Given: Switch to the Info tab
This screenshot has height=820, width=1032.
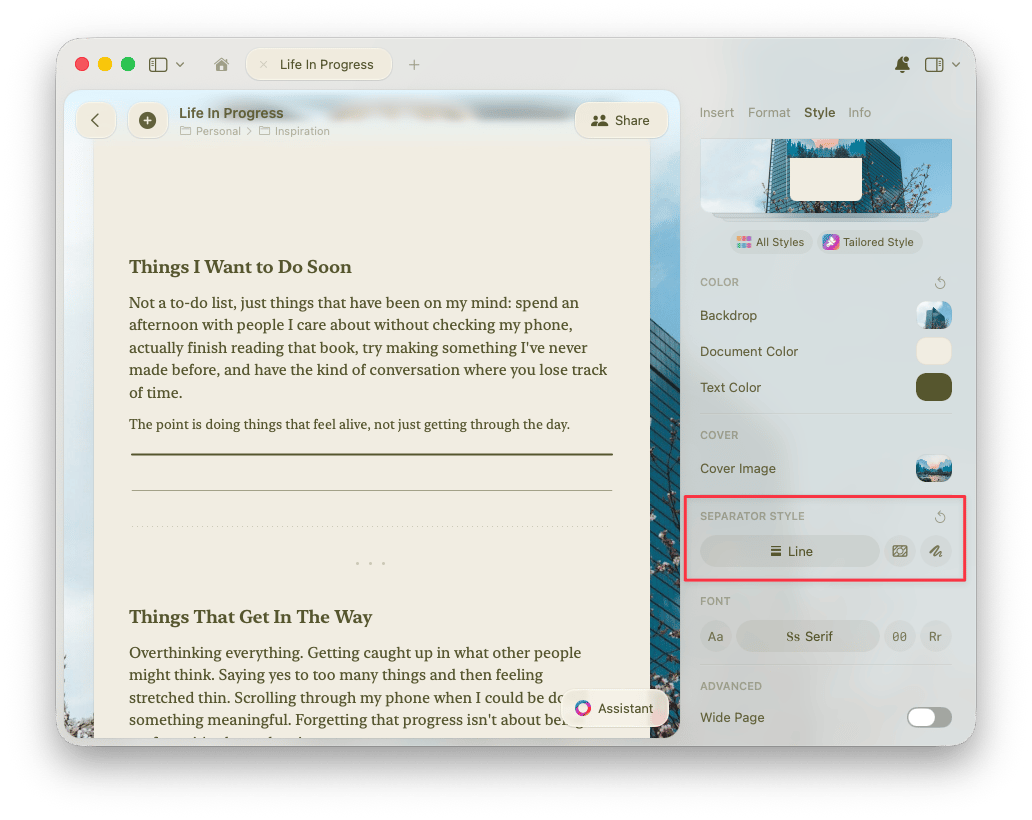Looking at the screenshot, I should [x=859, y=113].
